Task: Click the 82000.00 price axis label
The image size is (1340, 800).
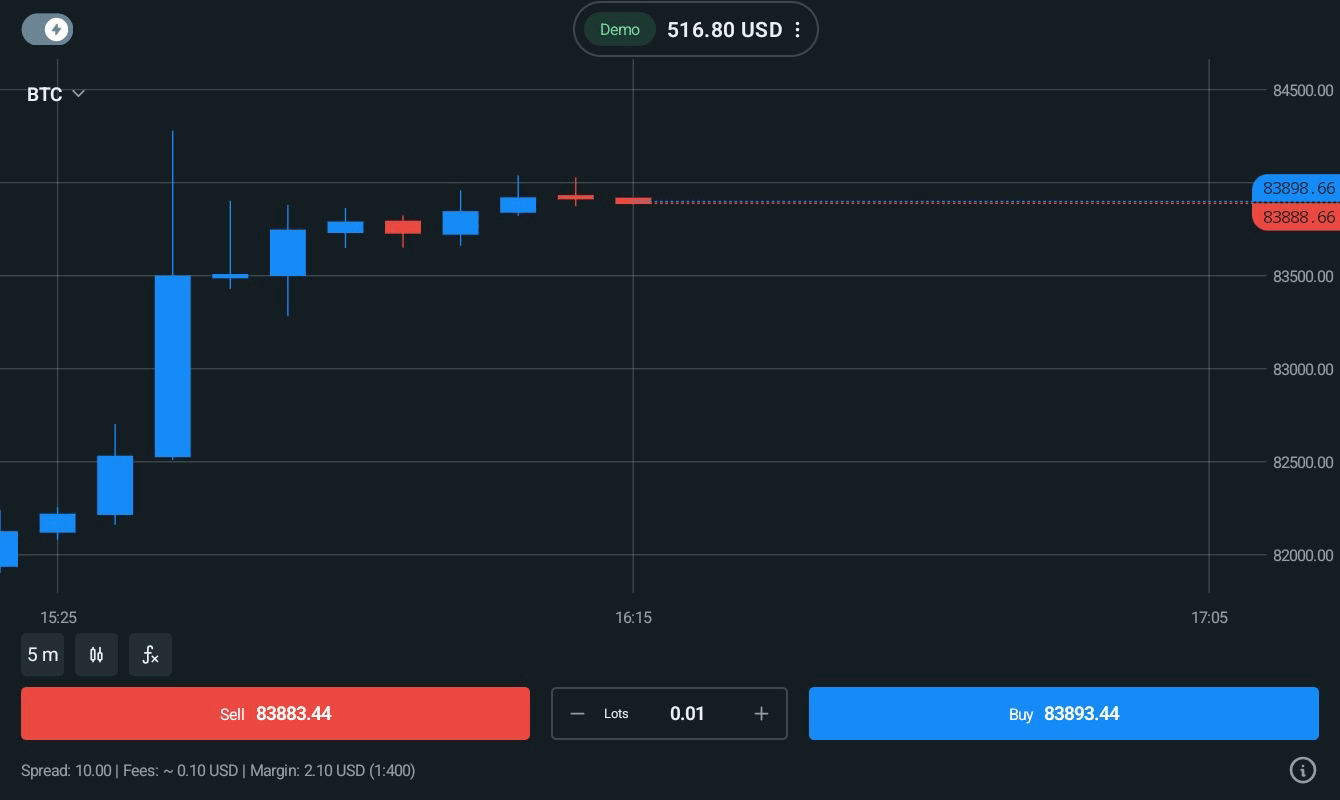Action: tap(1303, 556)
